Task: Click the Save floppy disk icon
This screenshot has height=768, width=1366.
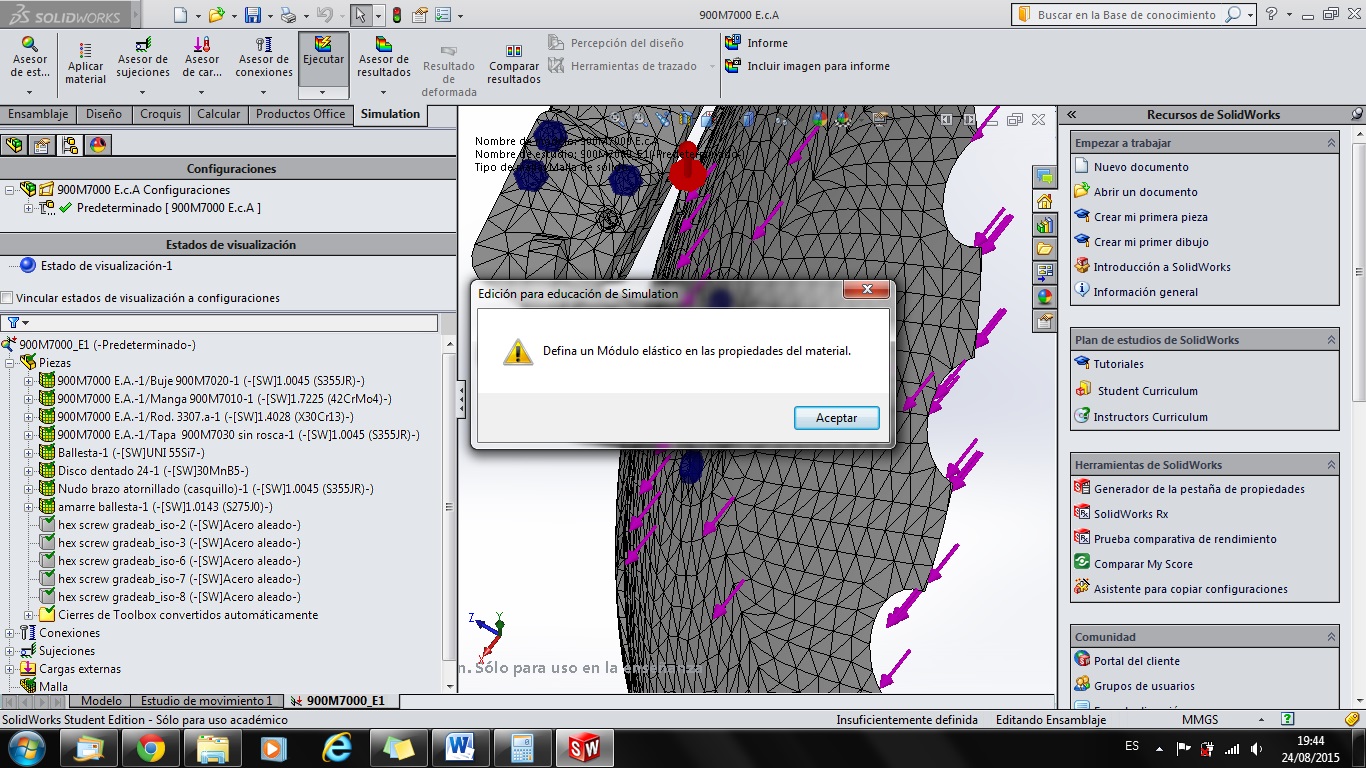Action: point(253,15)
